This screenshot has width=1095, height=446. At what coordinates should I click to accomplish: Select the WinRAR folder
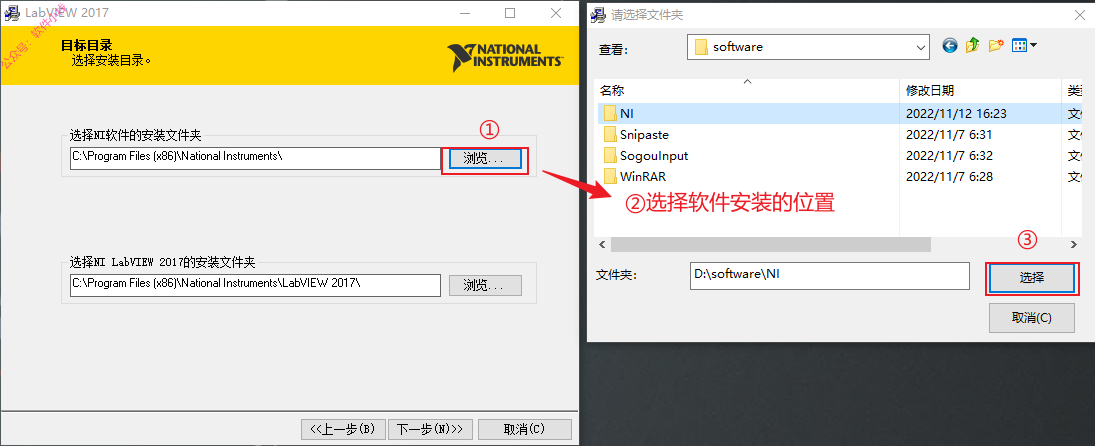(642, 177)
